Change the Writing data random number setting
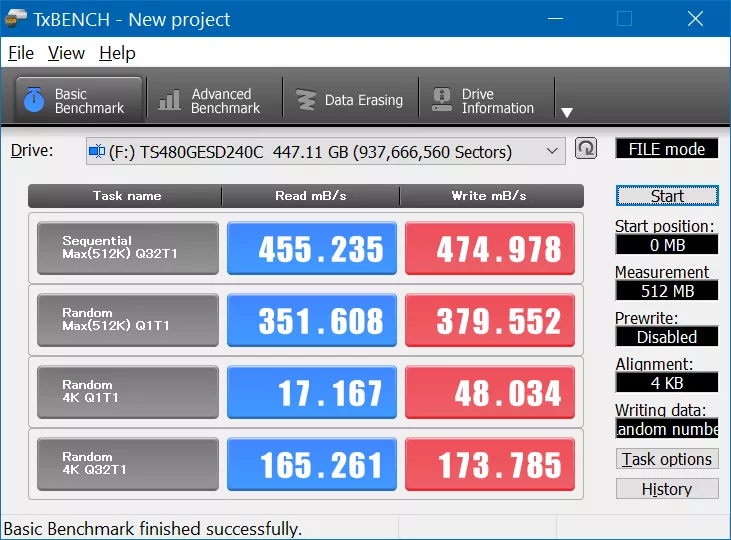The height and width of the screenshot is (540, 731). click(667, 429)
